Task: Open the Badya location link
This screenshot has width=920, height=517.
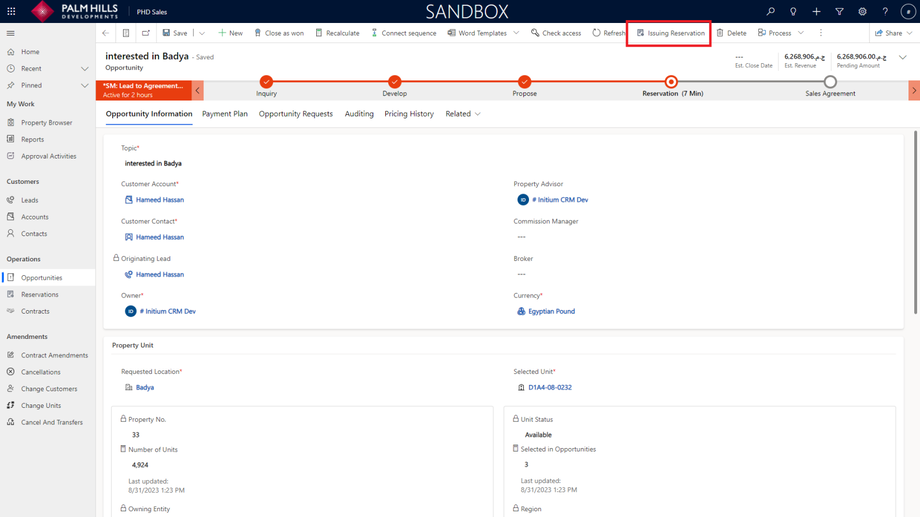Action: (x=145, y=387)
